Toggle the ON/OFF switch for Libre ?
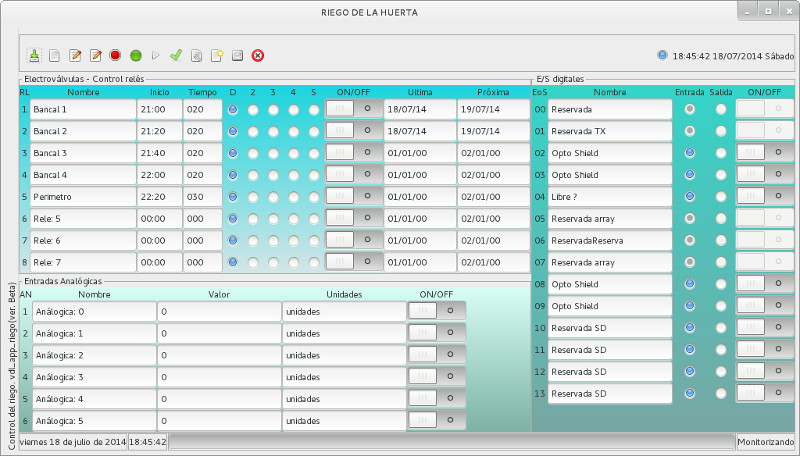This screenshot has height=456, width=800. click(765, 197)
